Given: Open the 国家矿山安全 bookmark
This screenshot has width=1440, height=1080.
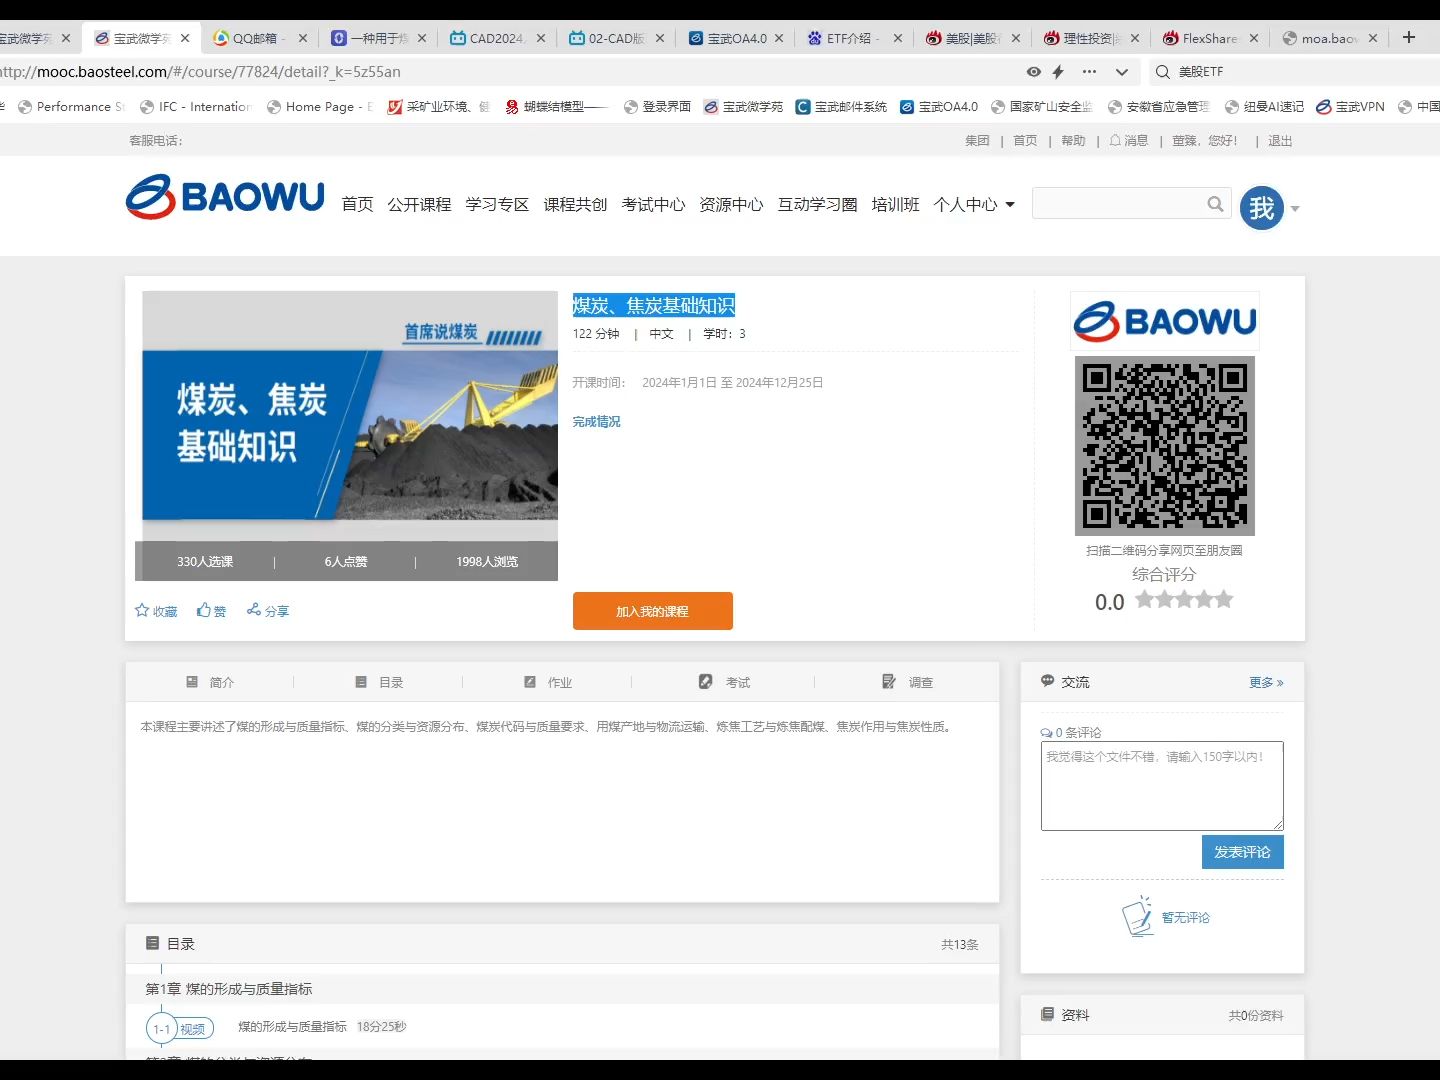Looking at the screenshot, I should pyautogui.click(x=1041, y=107).
